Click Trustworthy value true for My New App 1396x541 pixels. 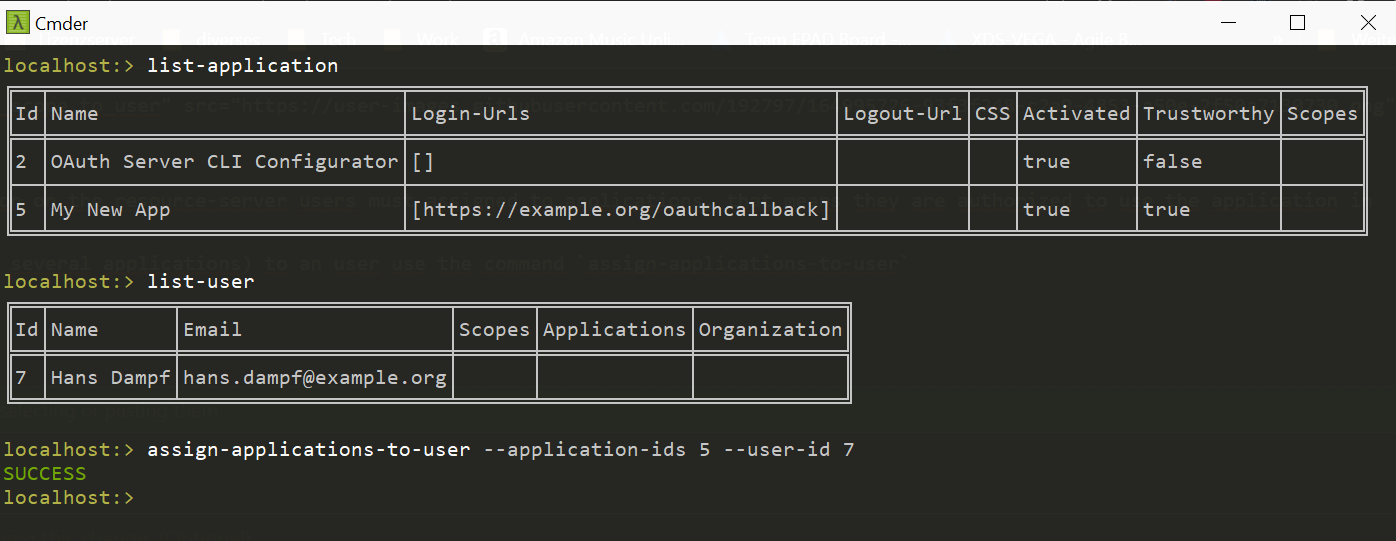[x=1166, y=210]
